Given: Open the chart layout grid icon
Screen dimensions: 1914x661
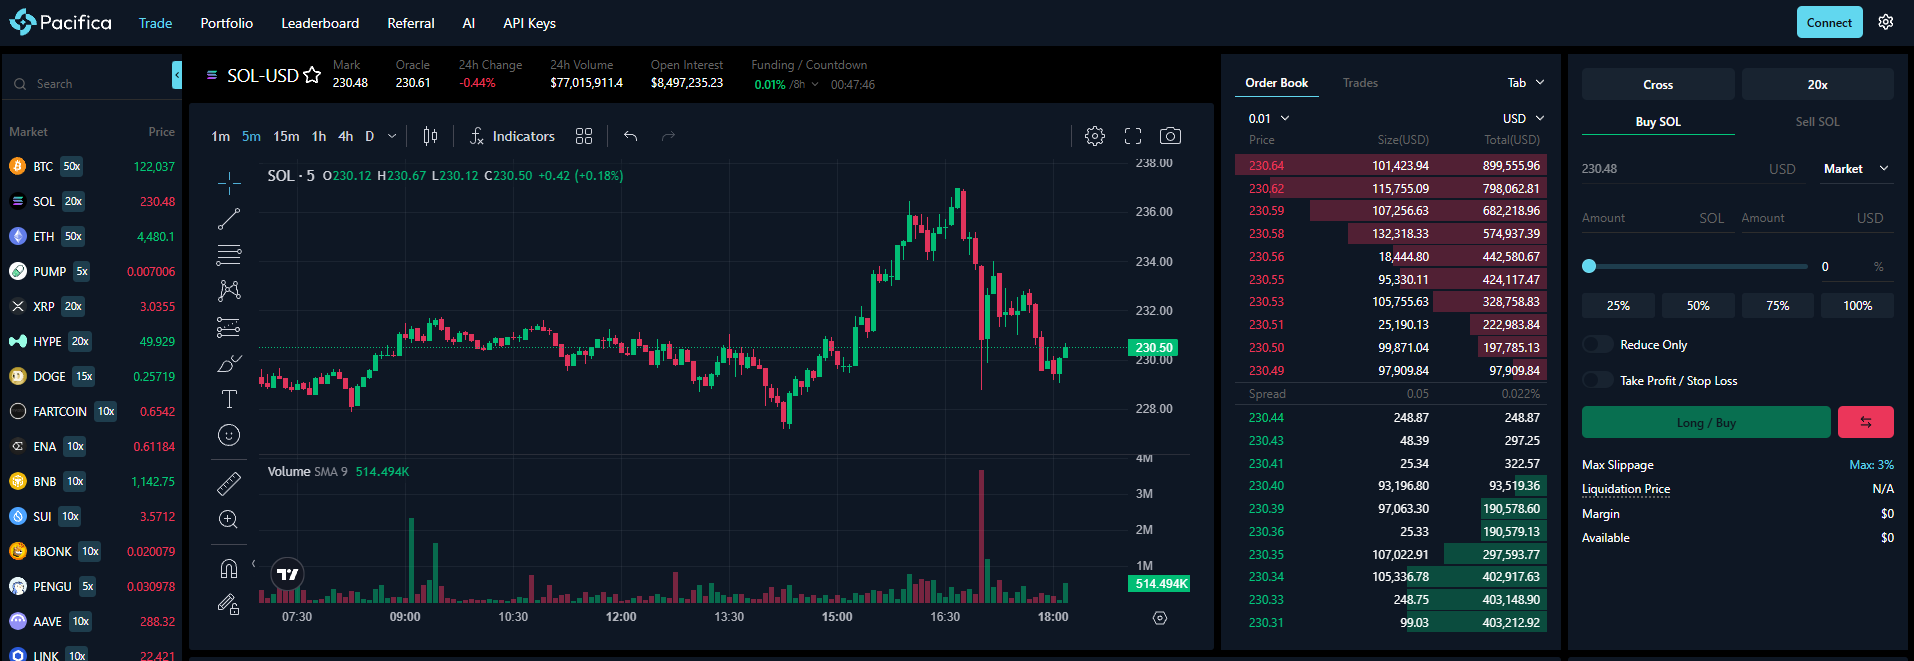Looking at the screenshot, I should (584, 136).
